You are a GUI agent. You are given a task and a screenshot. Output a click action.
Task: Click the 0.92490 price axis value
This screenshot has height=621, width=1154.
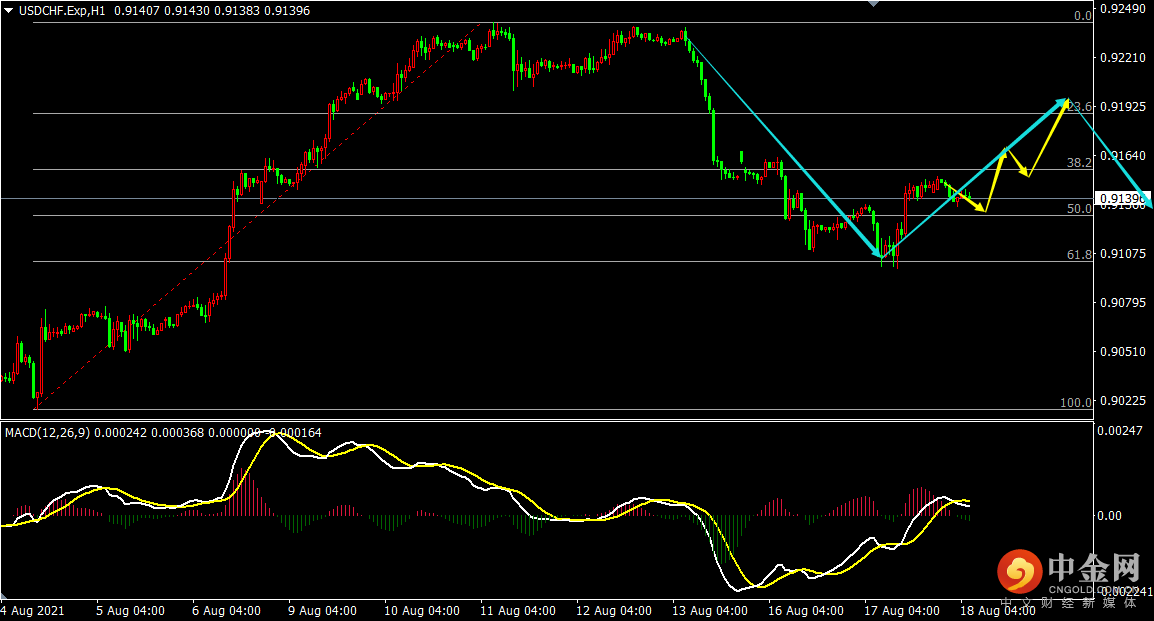(1122, 9)
